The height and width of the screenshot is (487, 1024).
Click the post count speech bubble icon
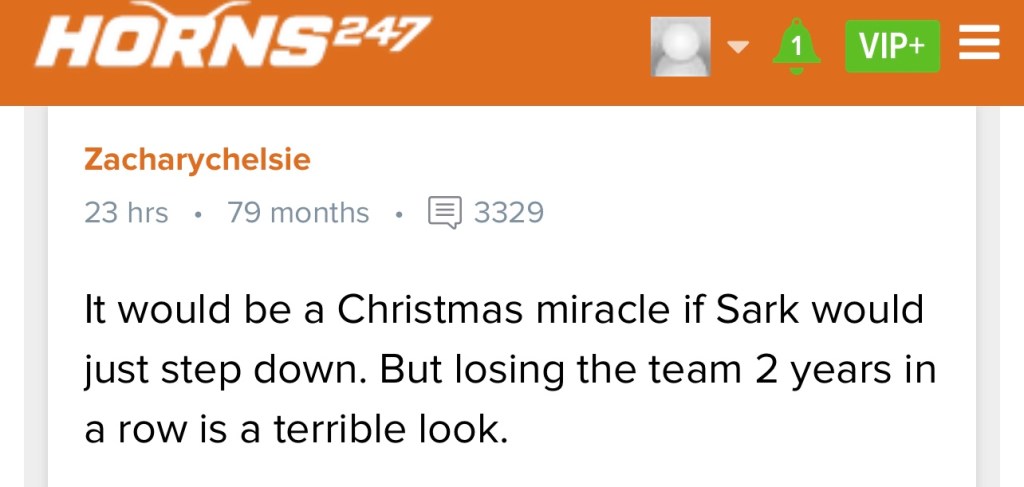coord(444,213)
